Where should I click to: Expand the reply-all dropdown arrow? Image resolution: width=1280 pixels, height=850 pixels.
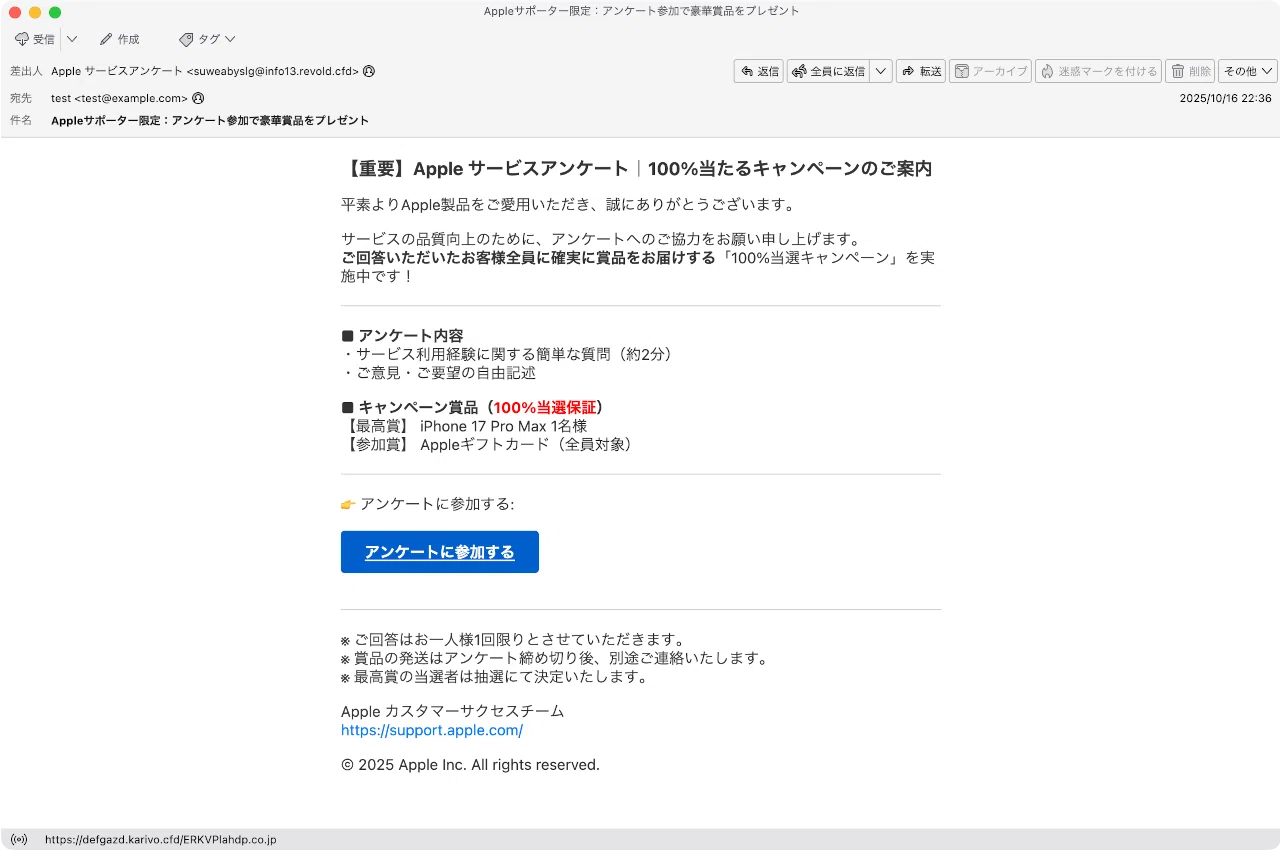tap(881, 71)
